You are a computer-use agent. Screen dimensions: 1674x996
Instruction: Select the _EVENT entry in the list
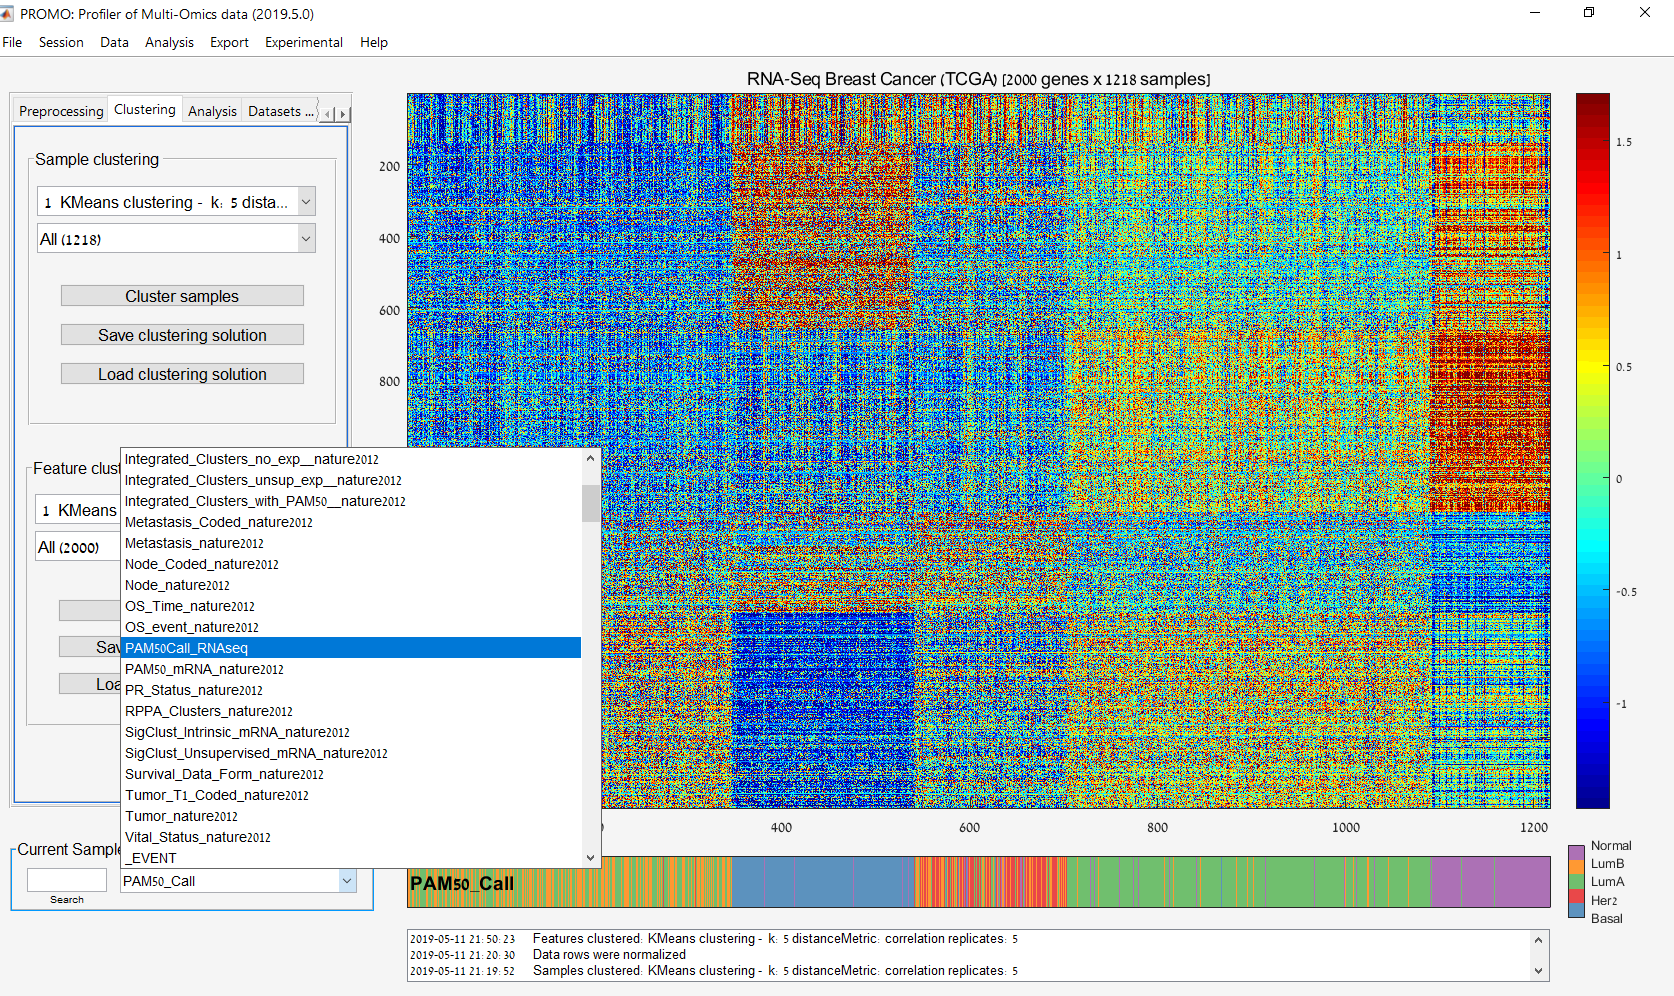[150, 858]
